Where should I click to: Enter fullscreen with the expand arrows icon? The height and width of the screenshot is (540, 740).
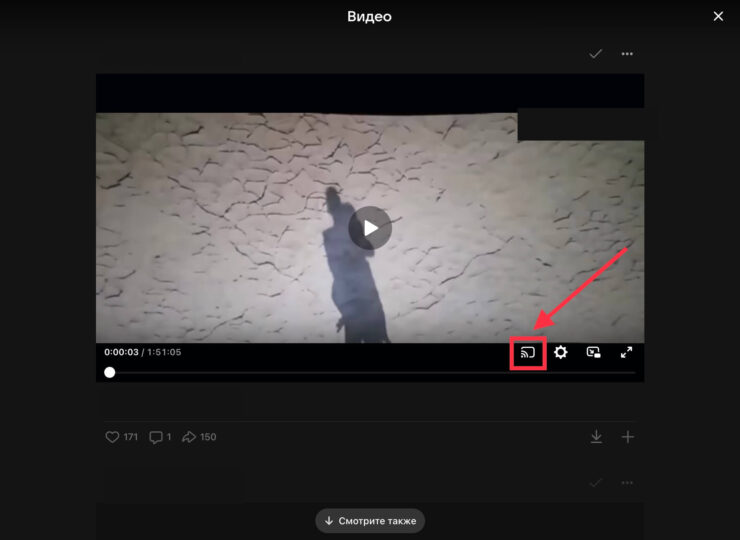pos(627,352)
